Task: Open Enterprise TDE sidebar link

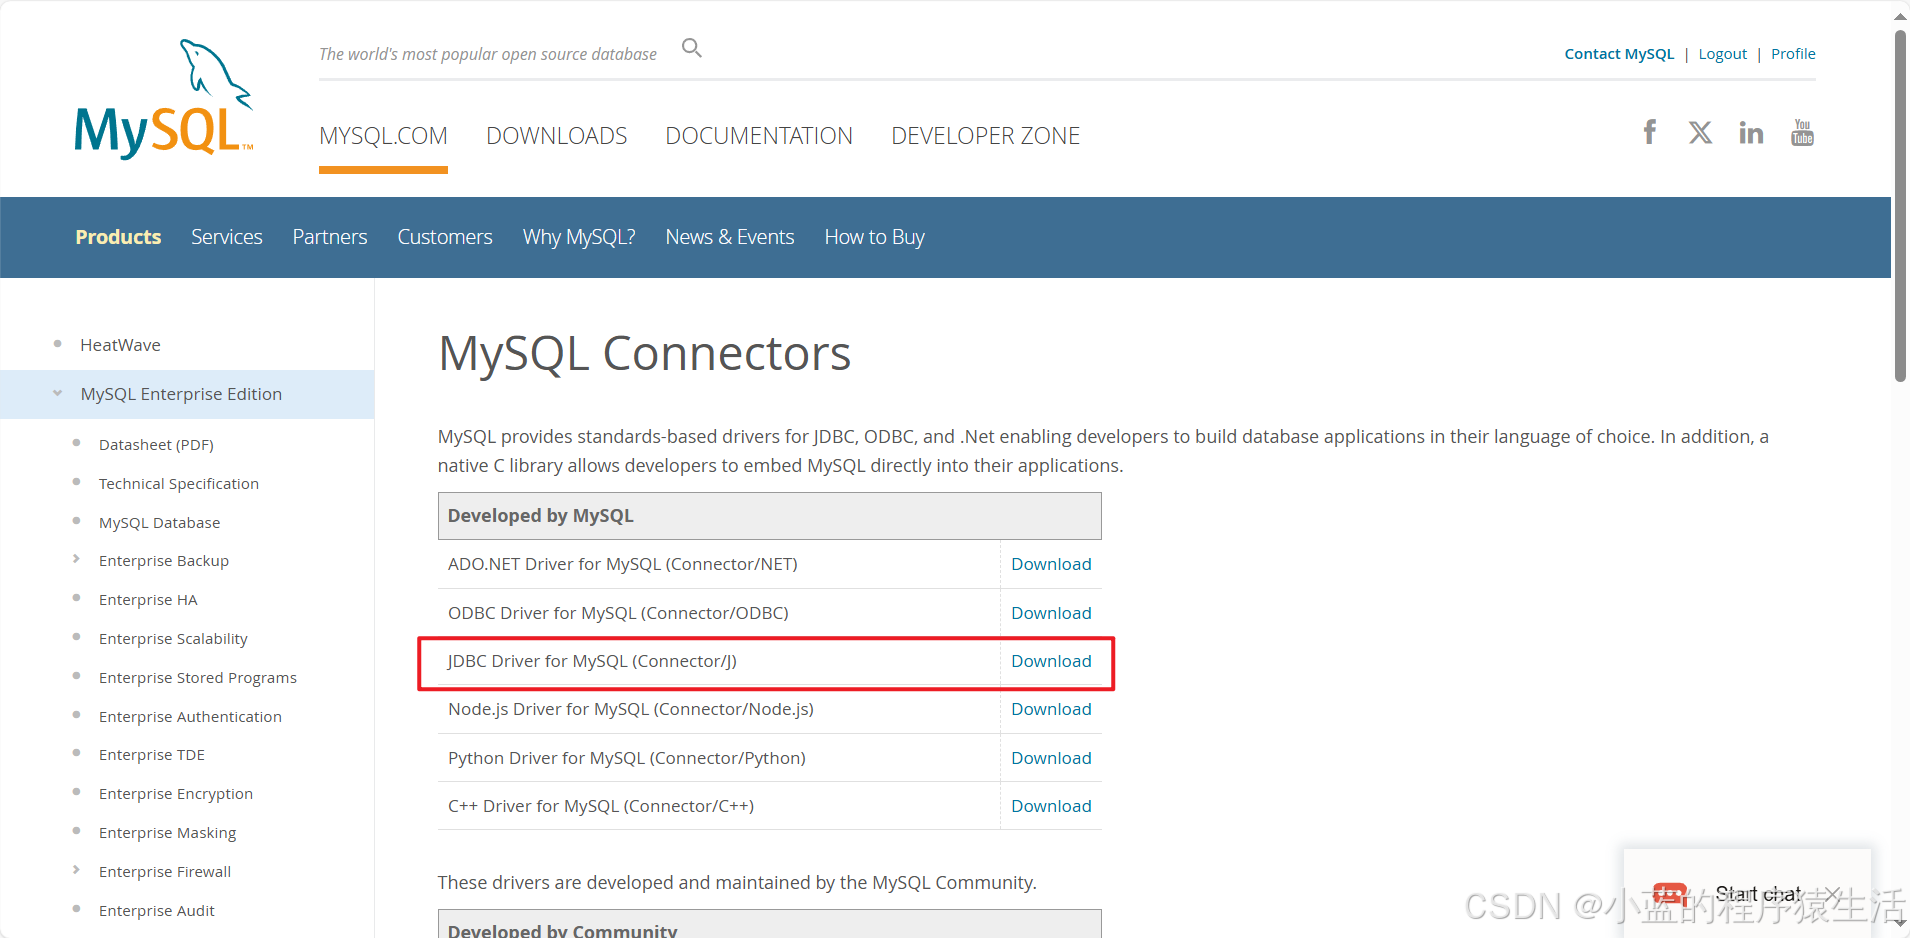Action: 152,755
